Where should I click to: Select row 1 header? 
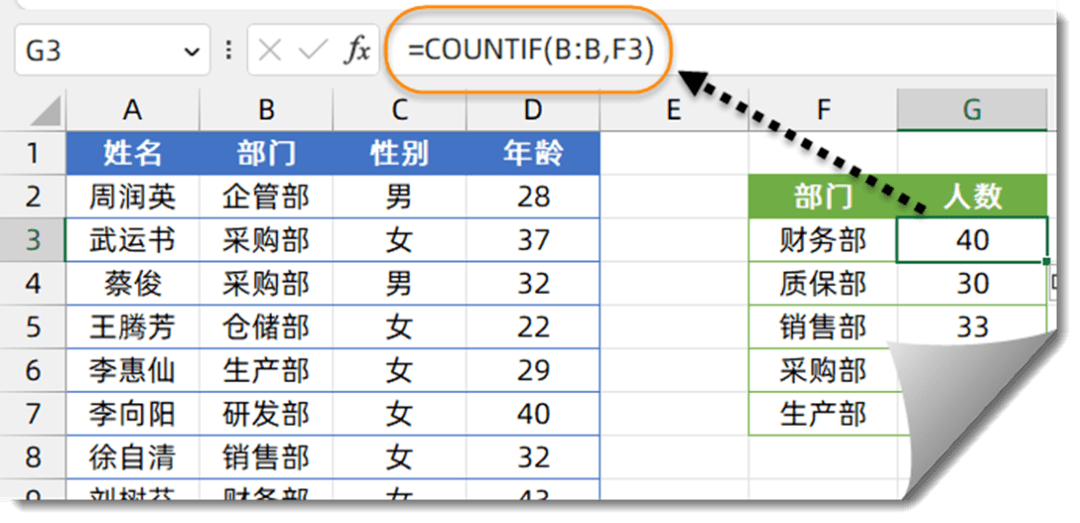point(33,153)
